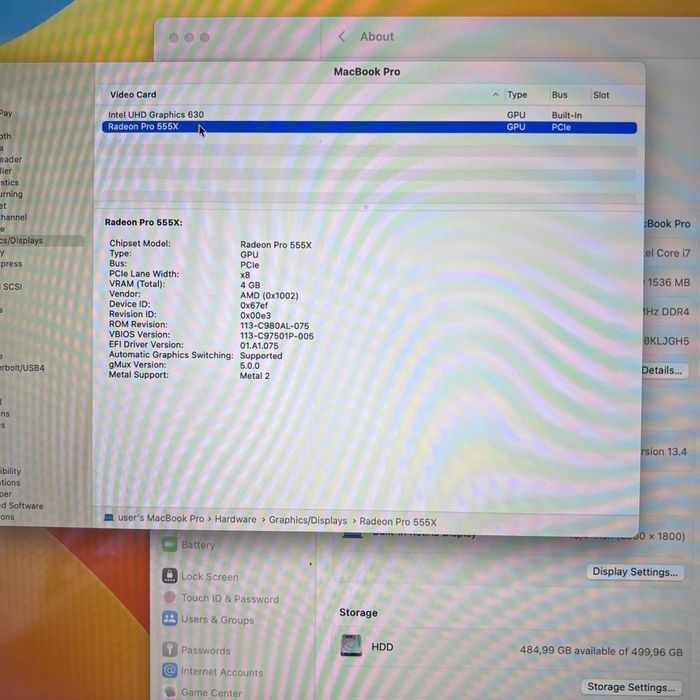Open Internet Accounts settings icon
This screenshot has height=700, width=700.
(x=170, y=671)
